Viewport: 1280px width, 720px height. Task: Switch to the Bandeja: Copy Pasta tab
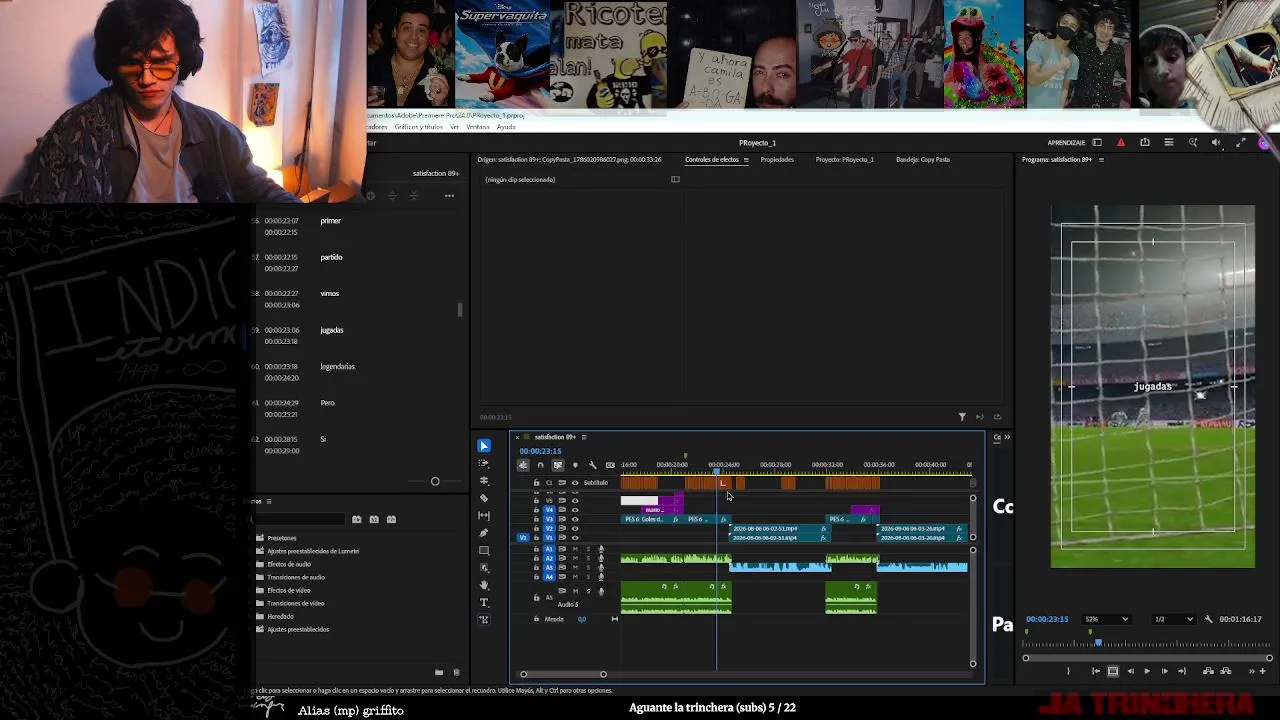[923, 160]
